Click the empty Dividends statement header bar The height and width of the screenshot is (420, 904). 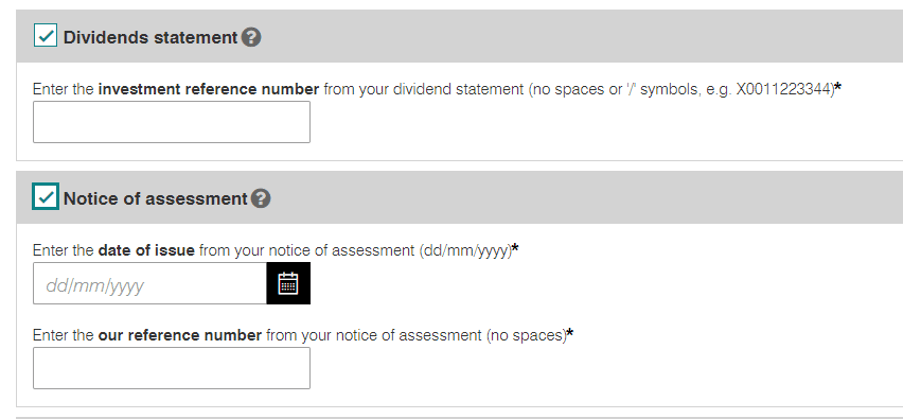(x=577, y=37)
